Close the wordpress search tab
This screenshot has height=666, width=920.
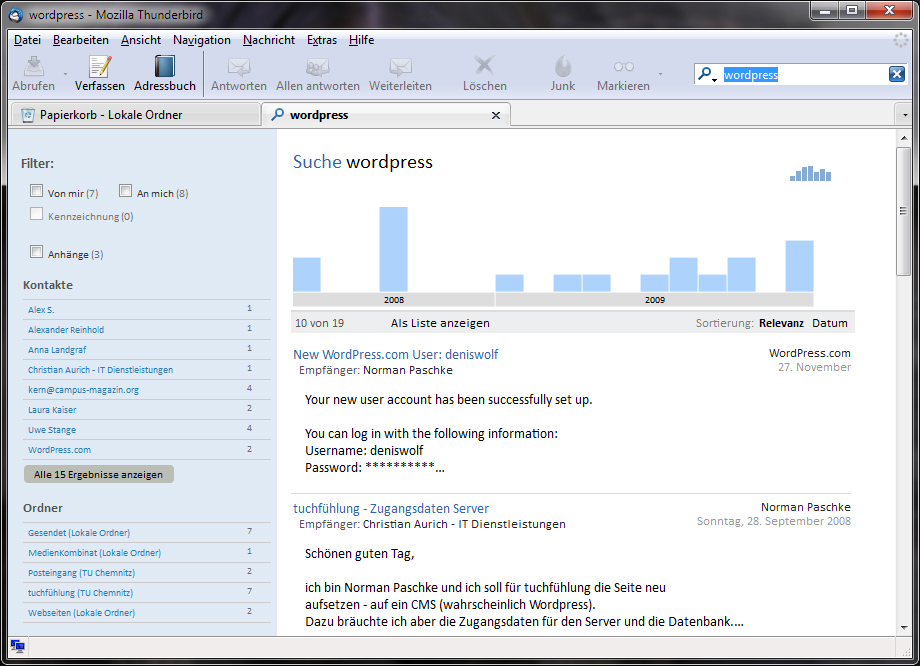point(496,115)
